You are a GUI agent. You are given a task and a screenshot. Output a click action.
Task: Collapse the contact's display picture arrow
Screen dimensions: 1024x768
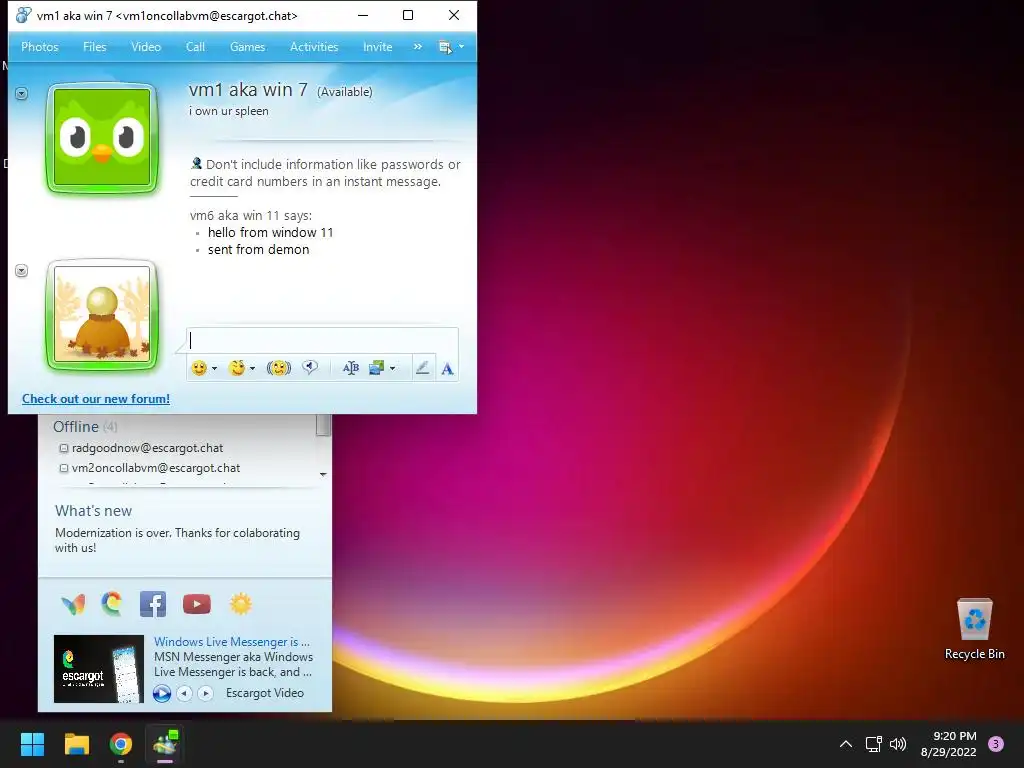pos(22,94)
